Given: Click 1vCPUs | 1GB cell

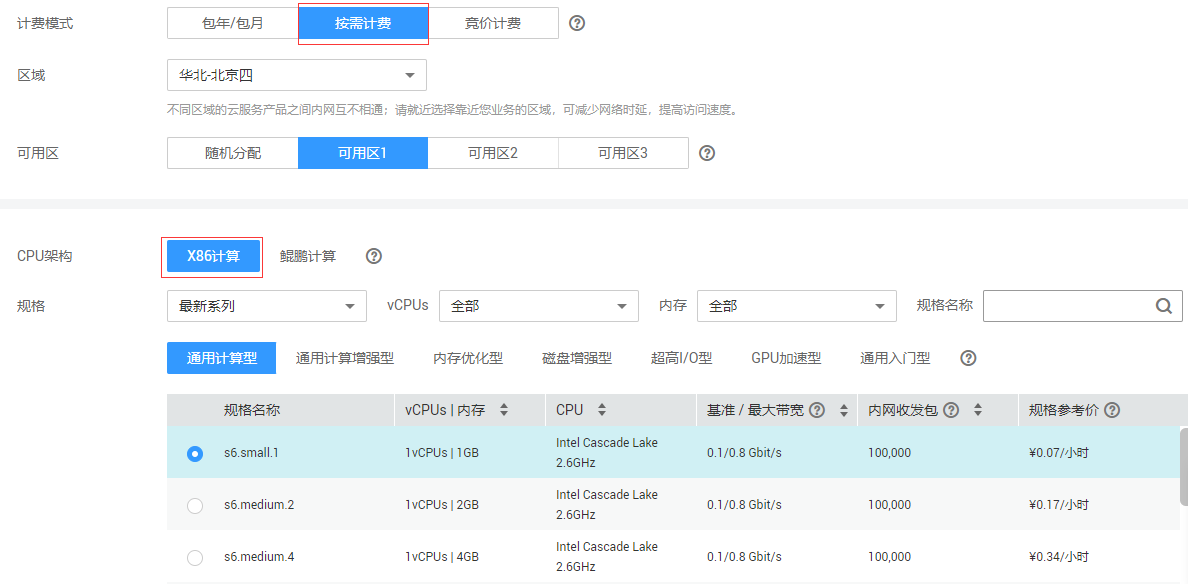Looking at the screenshot, I should coord(442,454).
